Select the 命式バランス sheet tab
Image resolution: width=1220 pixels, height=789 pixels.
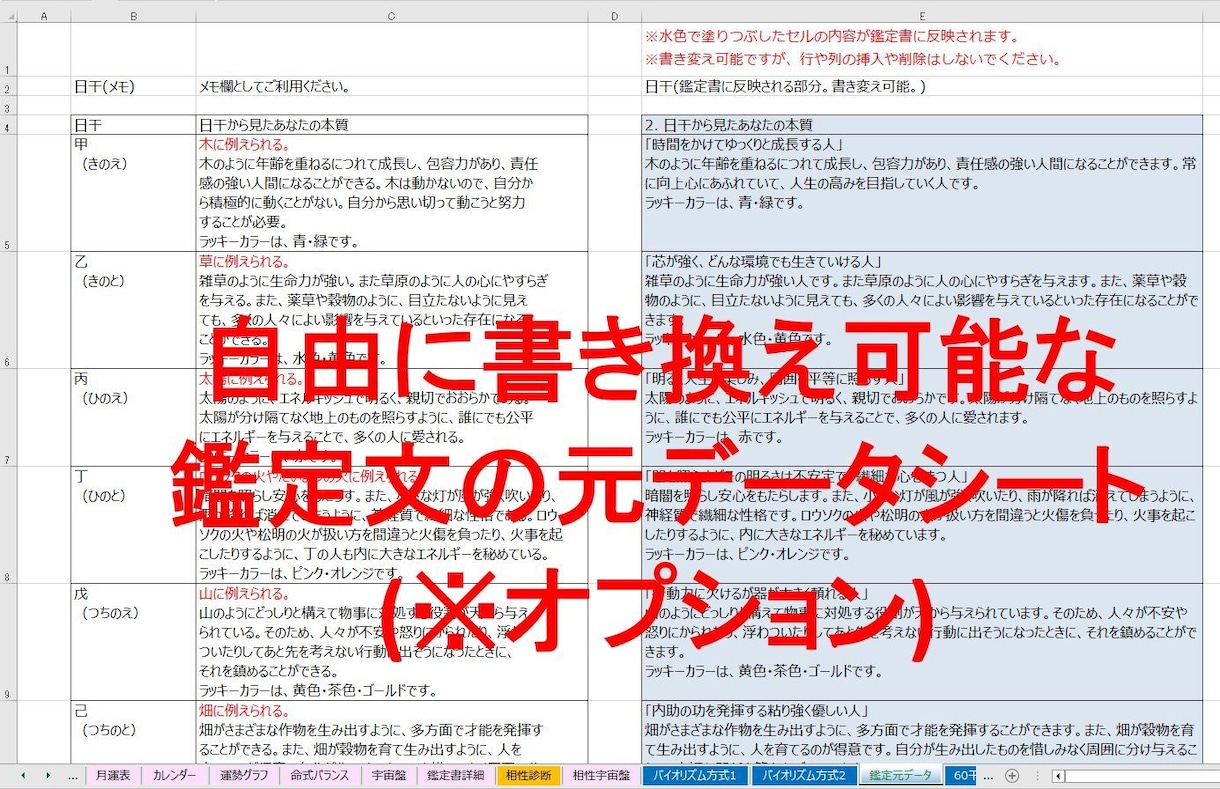[319, 775]
